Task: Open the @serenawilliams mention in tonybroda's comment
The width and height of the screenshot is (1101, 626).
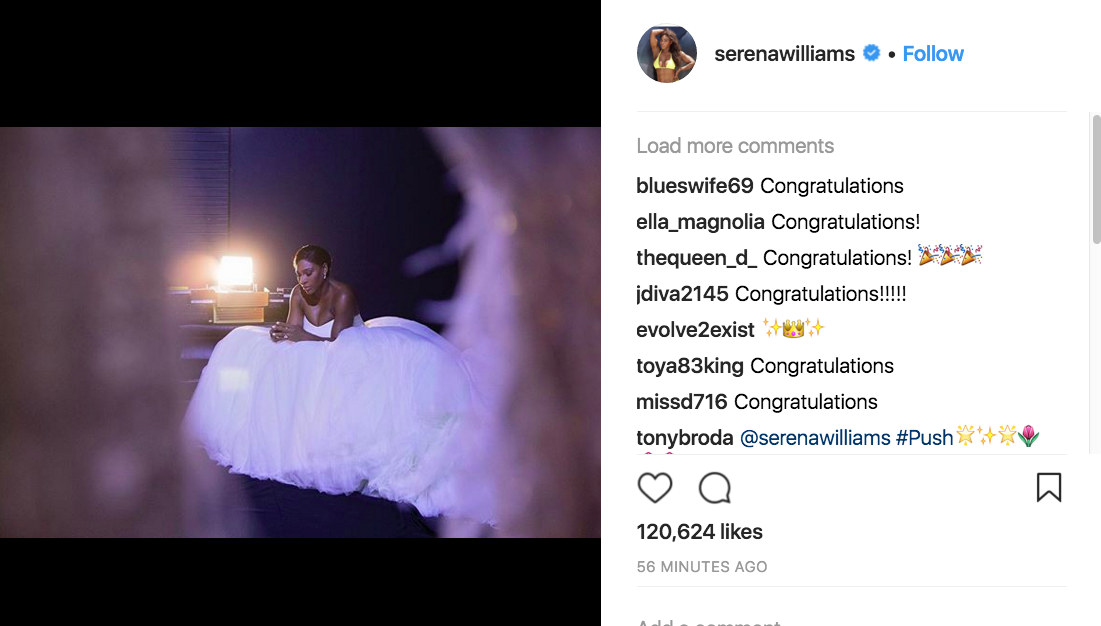Action: [x=814, y=438]
